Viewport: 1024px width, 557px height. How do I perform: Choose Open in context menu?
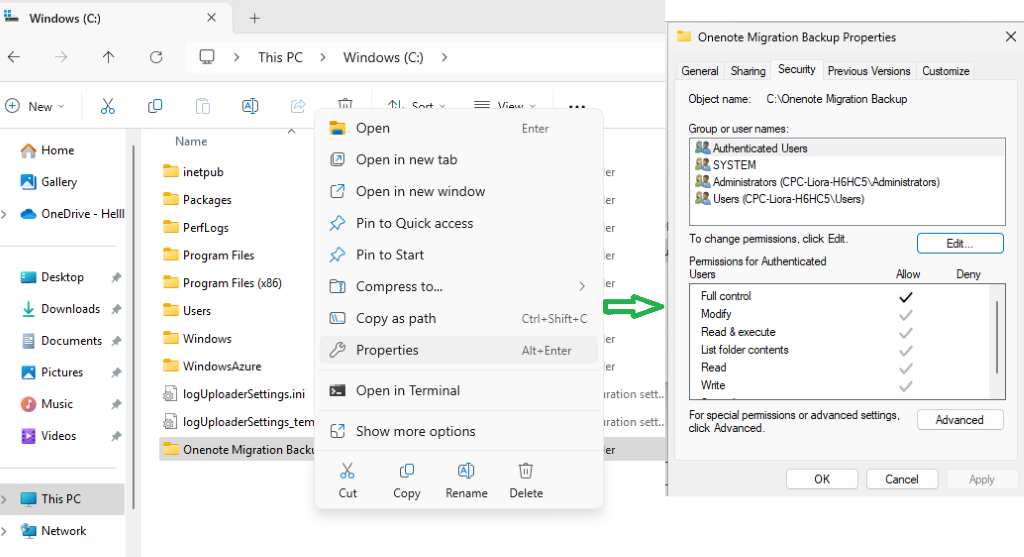click(x=458, y=128)
